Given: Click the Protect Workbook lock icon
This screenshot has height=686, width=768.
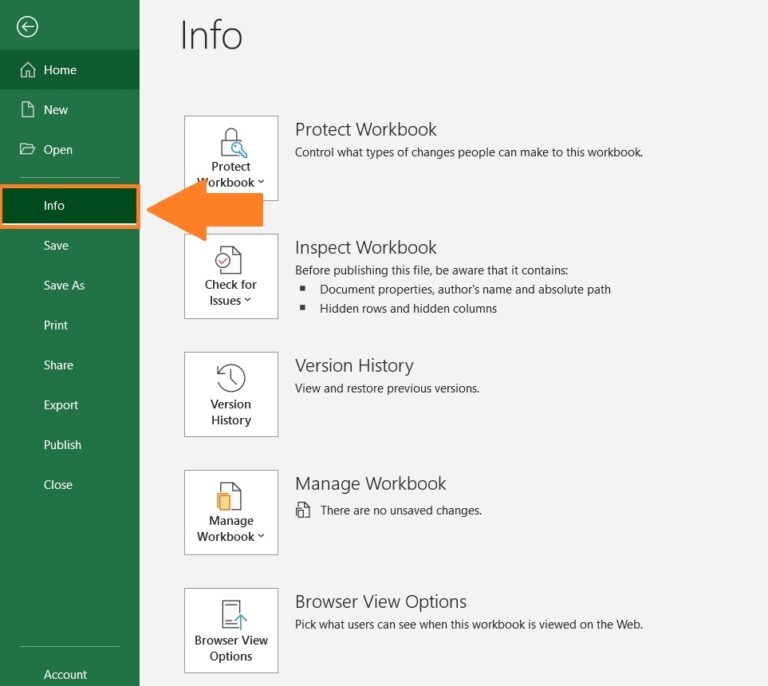Looking at the screenshot, I should tap(231, 142).
